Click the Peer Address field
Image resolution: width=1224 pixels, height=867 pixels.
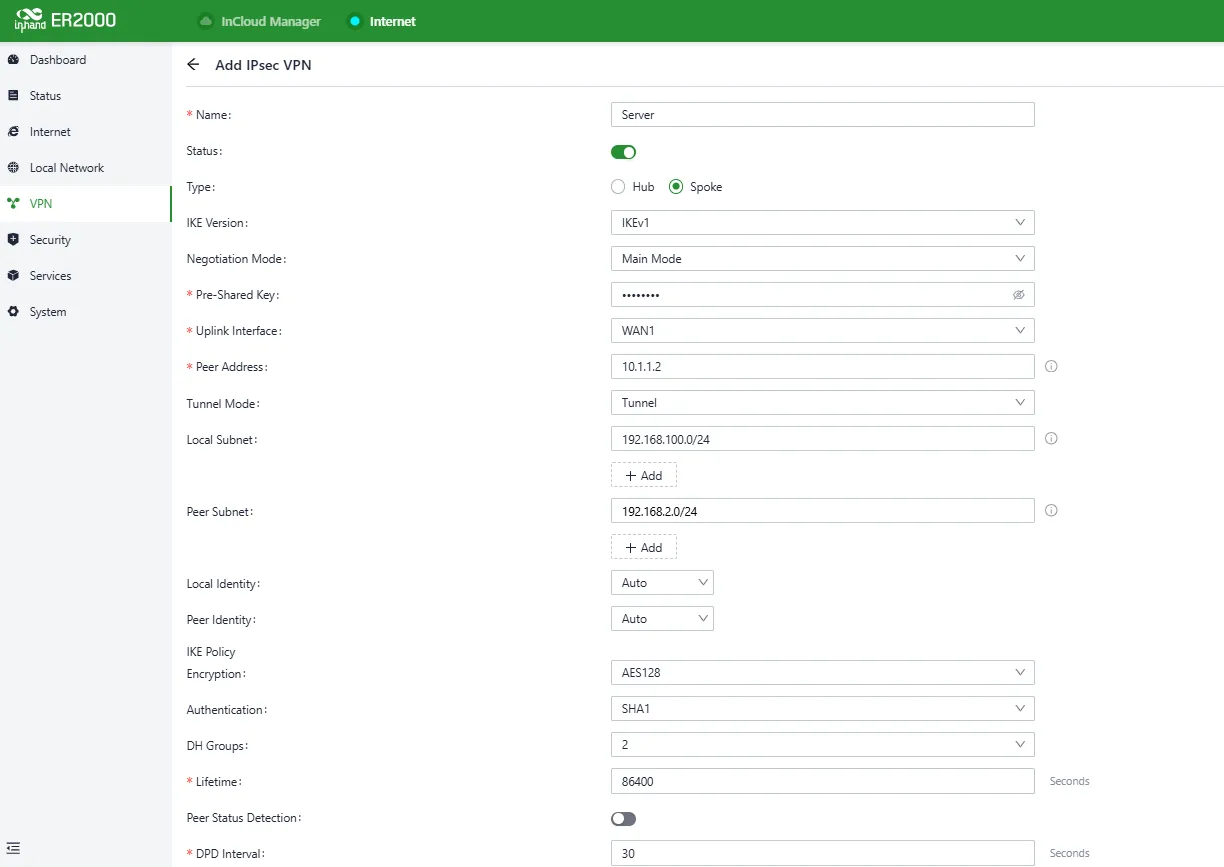point(822,367)
